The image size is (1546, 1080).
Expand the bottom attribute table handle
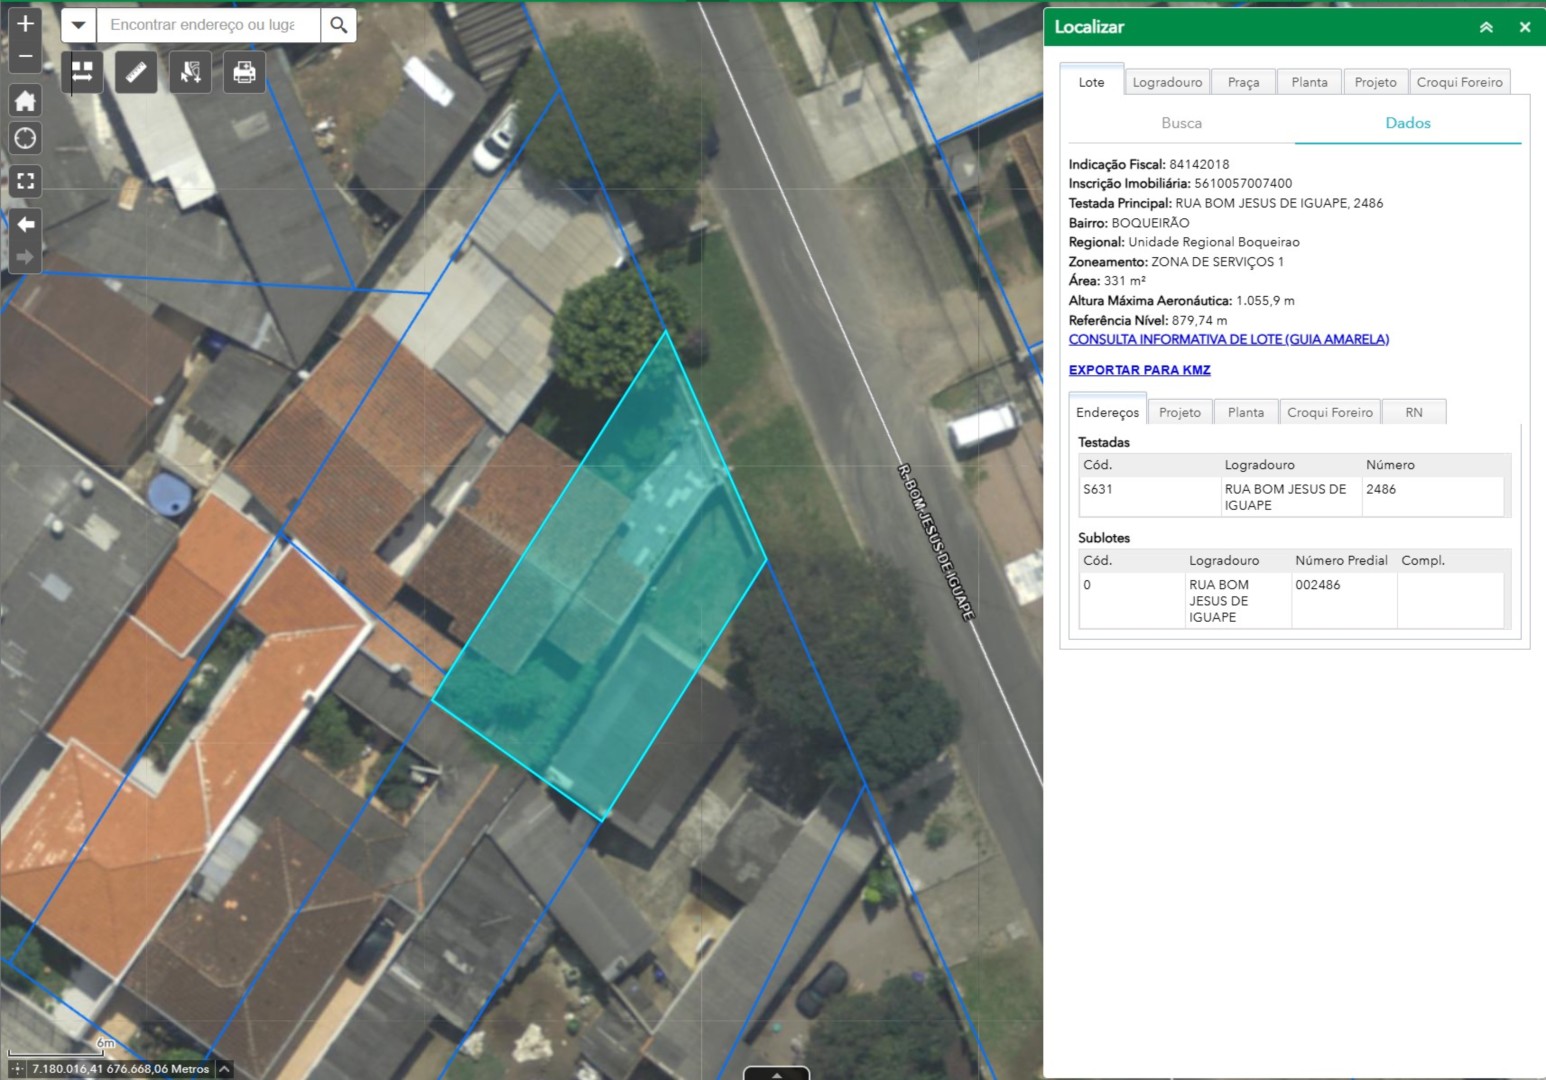point(776,1074)
